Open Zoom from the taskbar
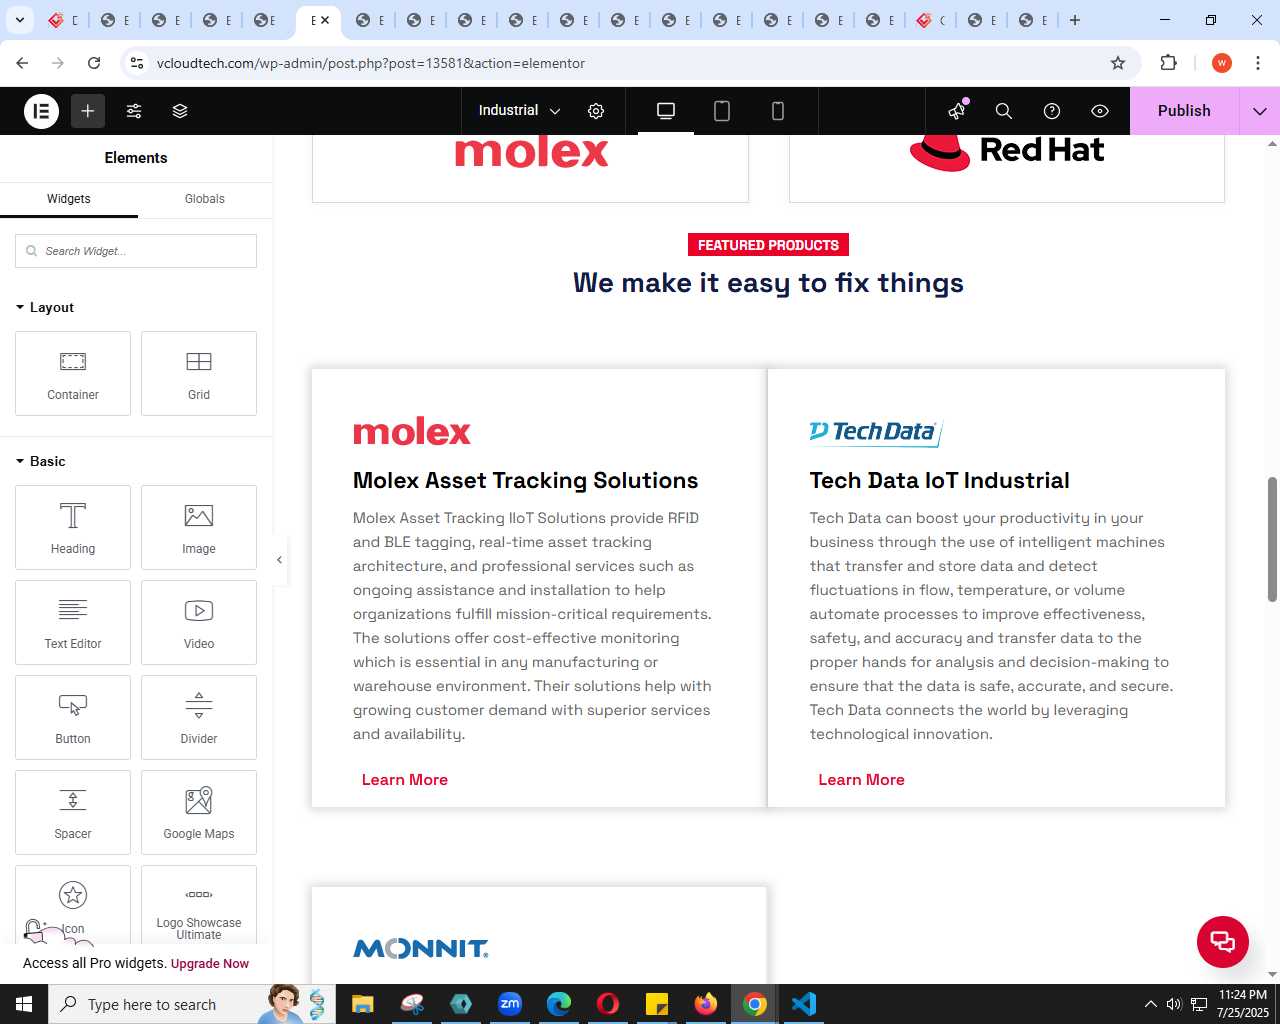This screenshot has height=1024, width=1280. [510, 1004]
